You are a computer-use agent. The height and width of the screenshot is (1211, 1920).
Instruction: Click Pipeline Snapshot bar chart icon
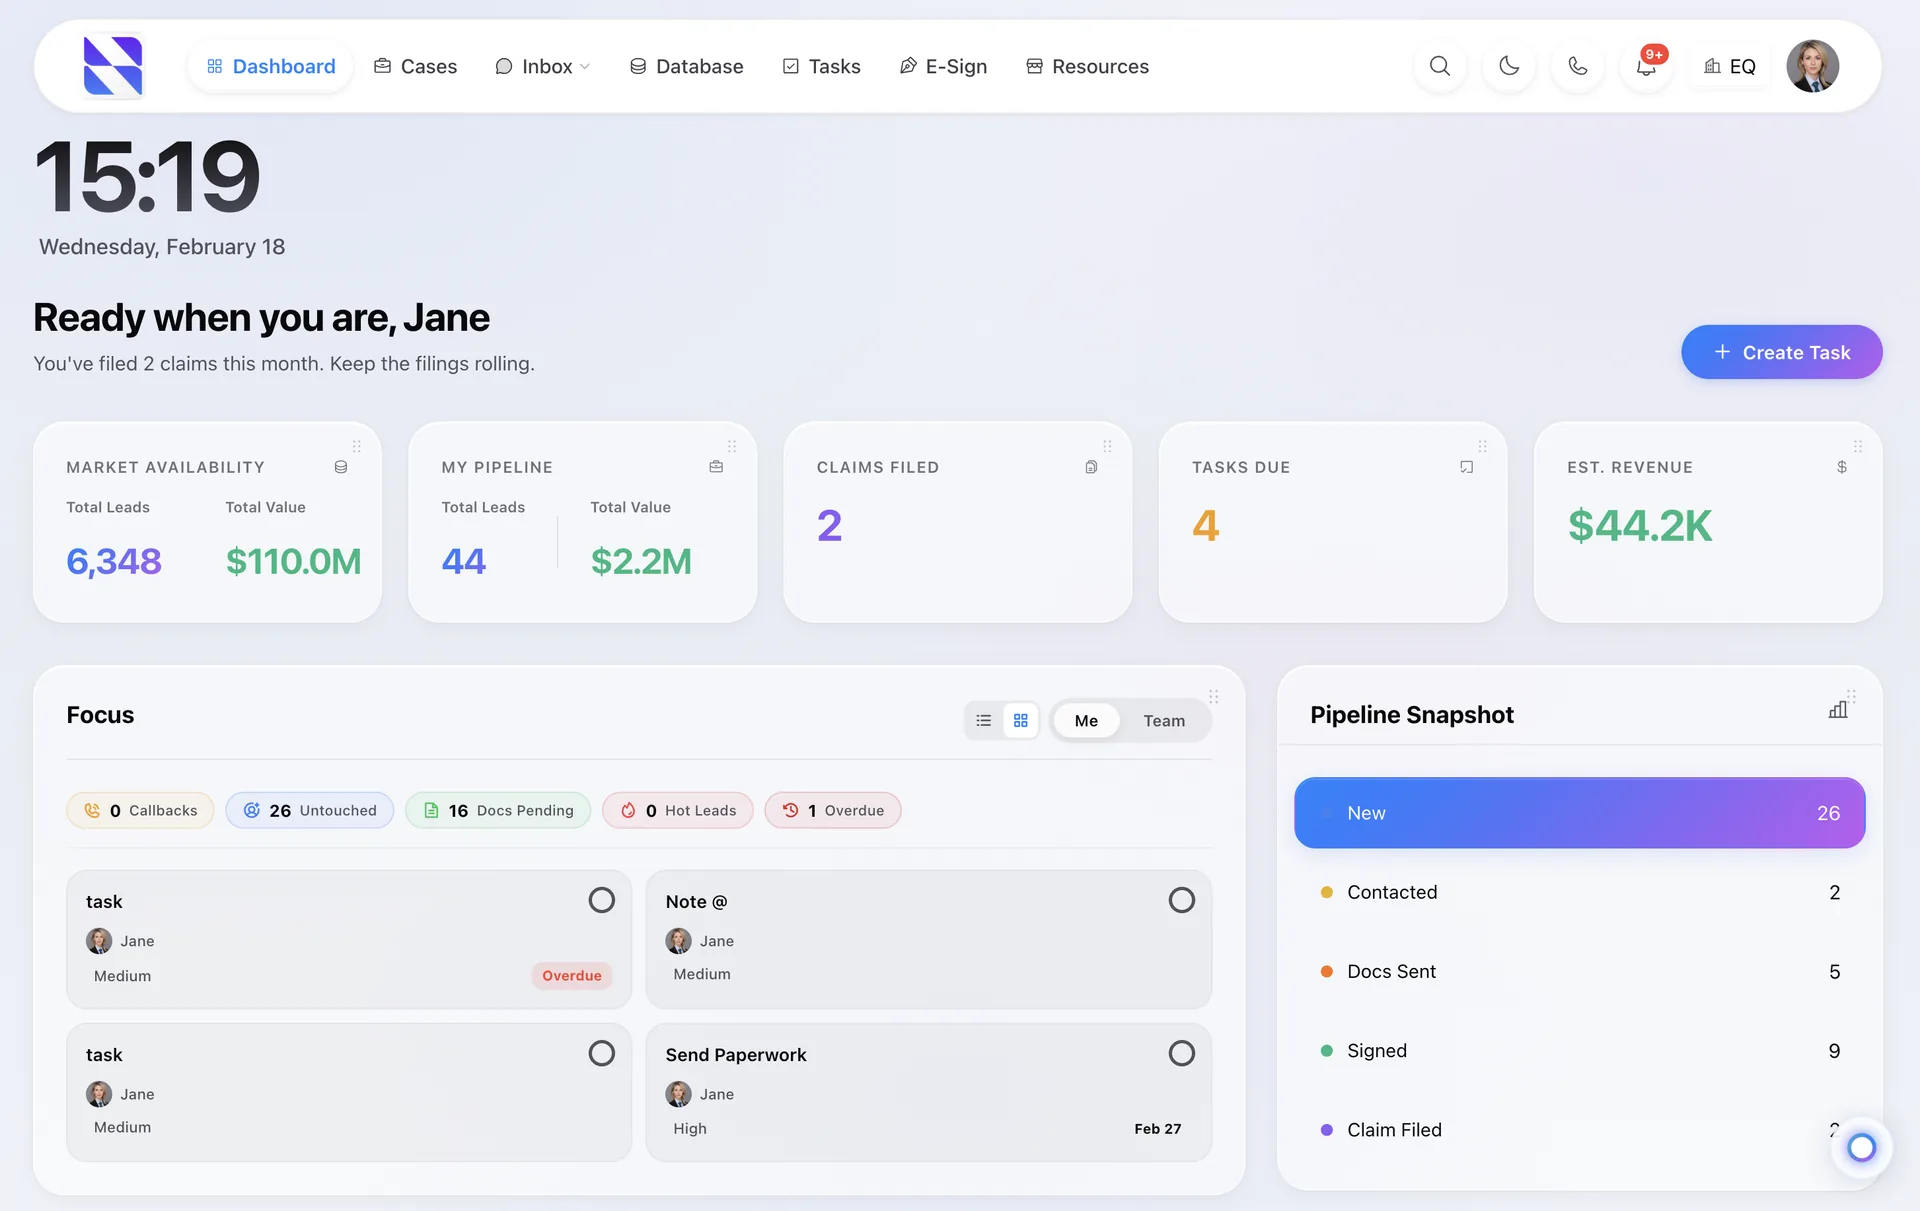point(1837,710)
